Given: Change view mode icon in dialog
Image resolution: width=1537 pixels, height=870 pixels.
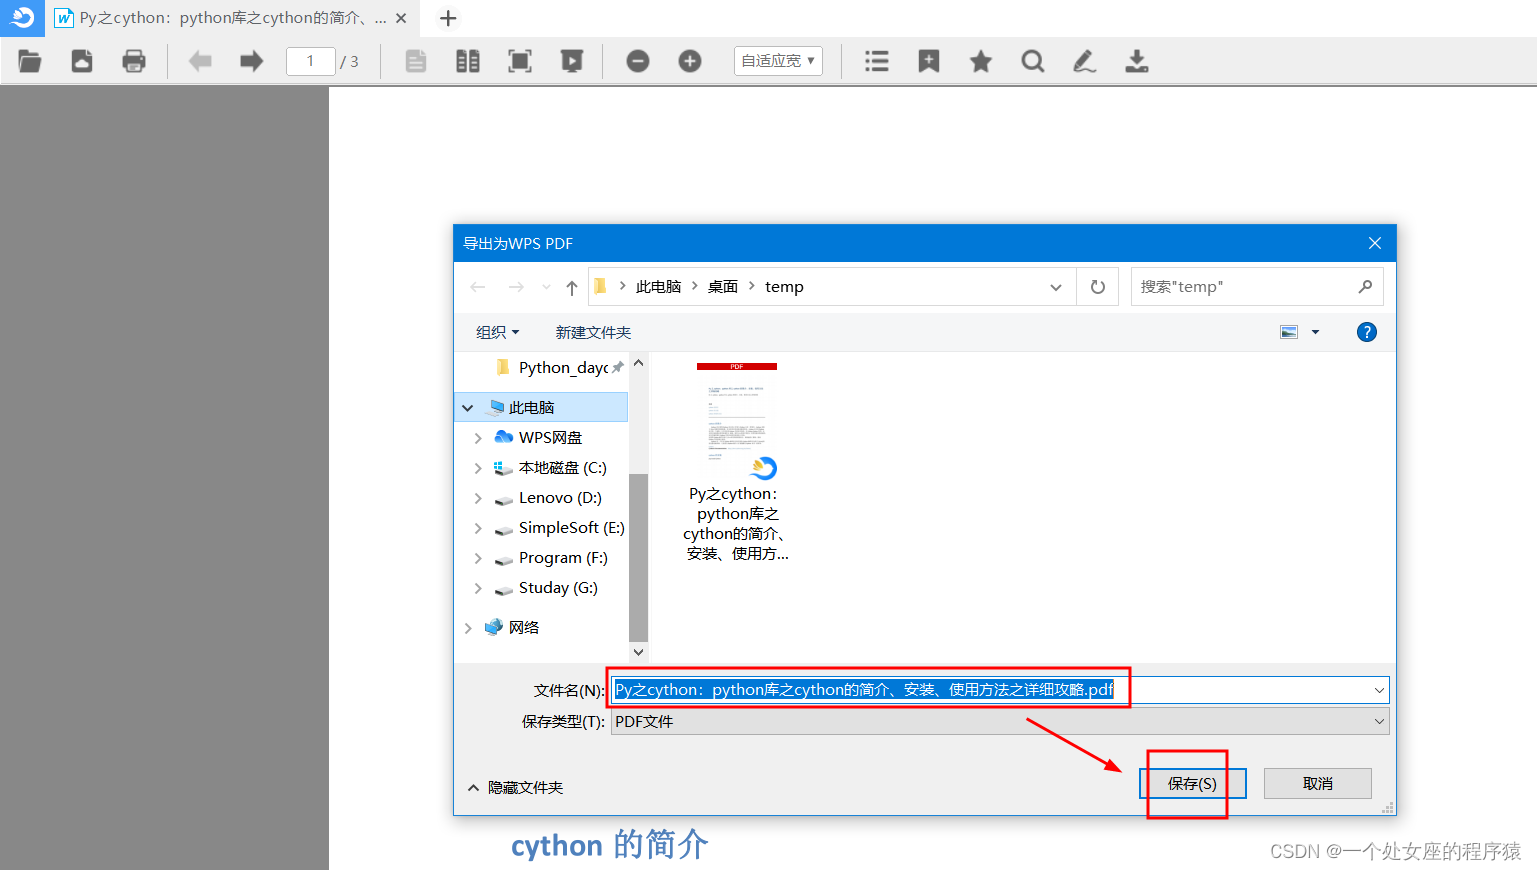Looking at the screenshot, I should click(1289, 332).
